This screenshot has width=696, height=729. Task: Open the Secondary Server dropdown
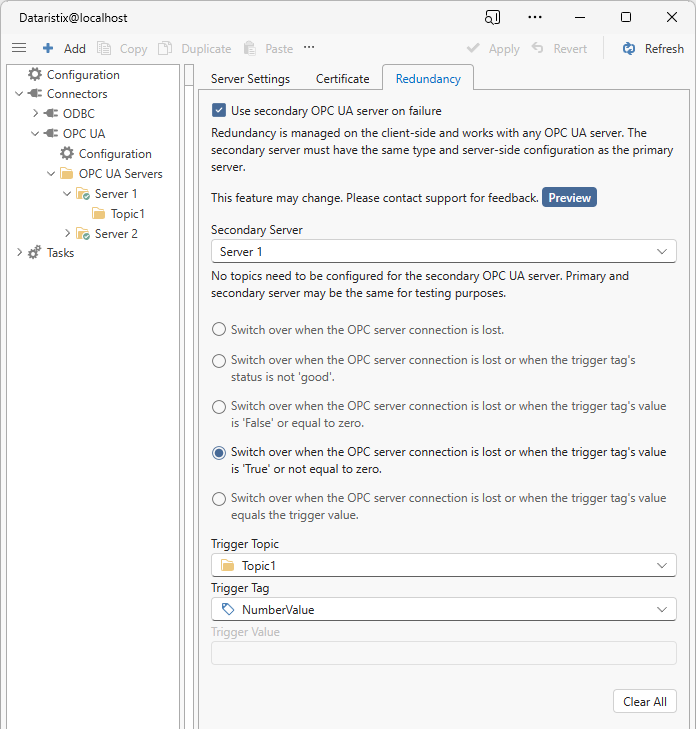pos(443,252)
